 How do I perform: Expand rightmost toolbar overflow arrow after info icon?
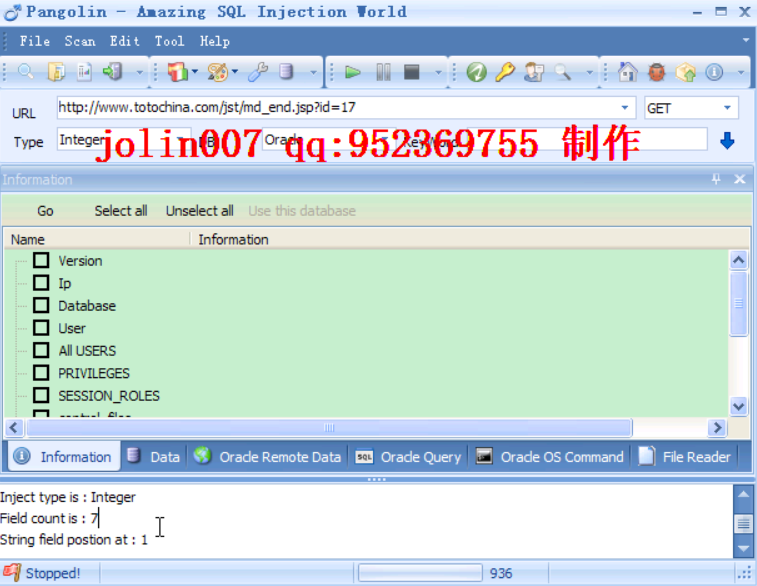741,73
